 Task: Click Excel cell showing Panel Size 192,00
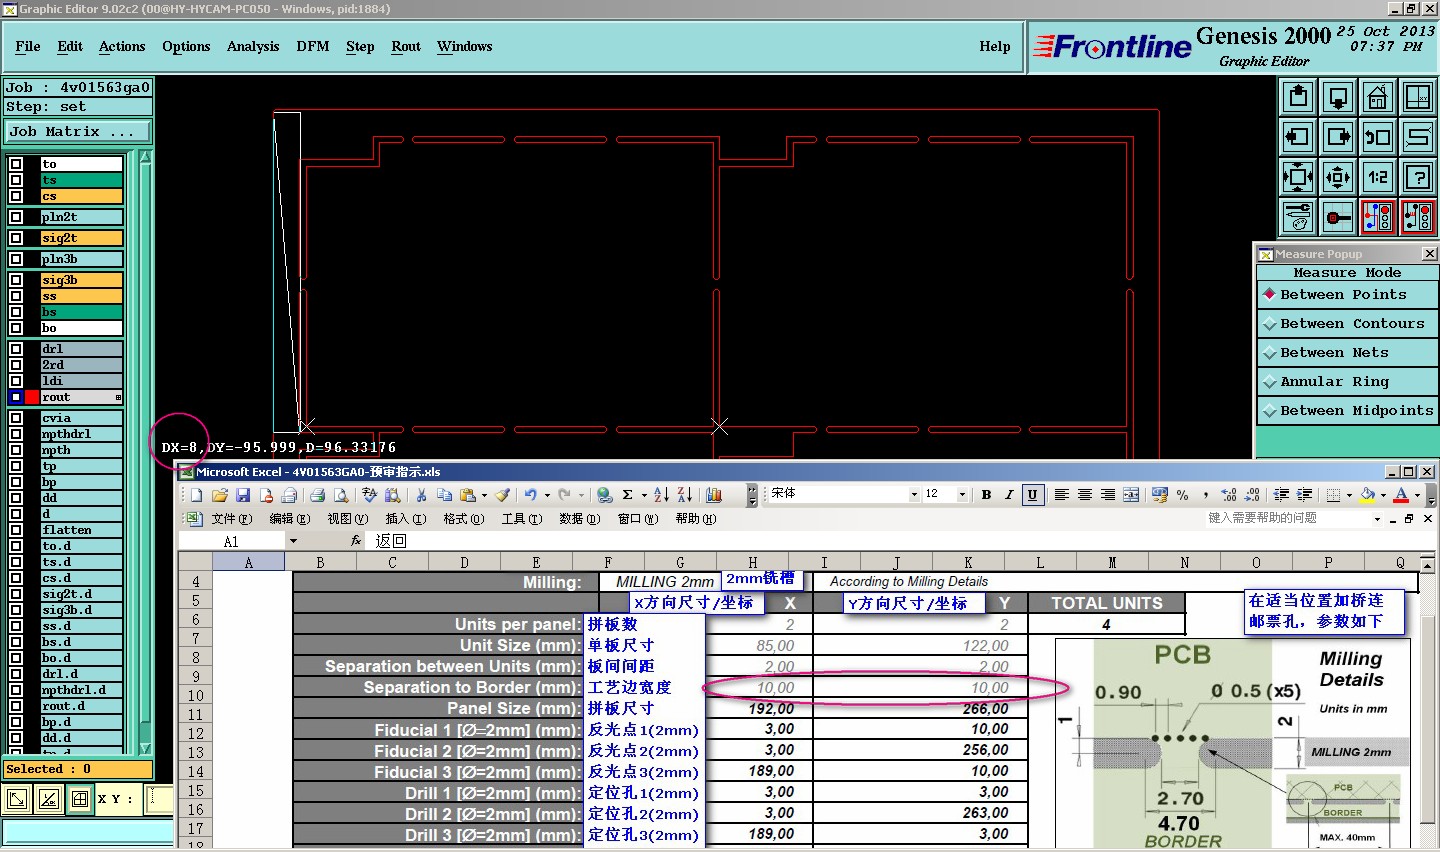pos(771,709)
